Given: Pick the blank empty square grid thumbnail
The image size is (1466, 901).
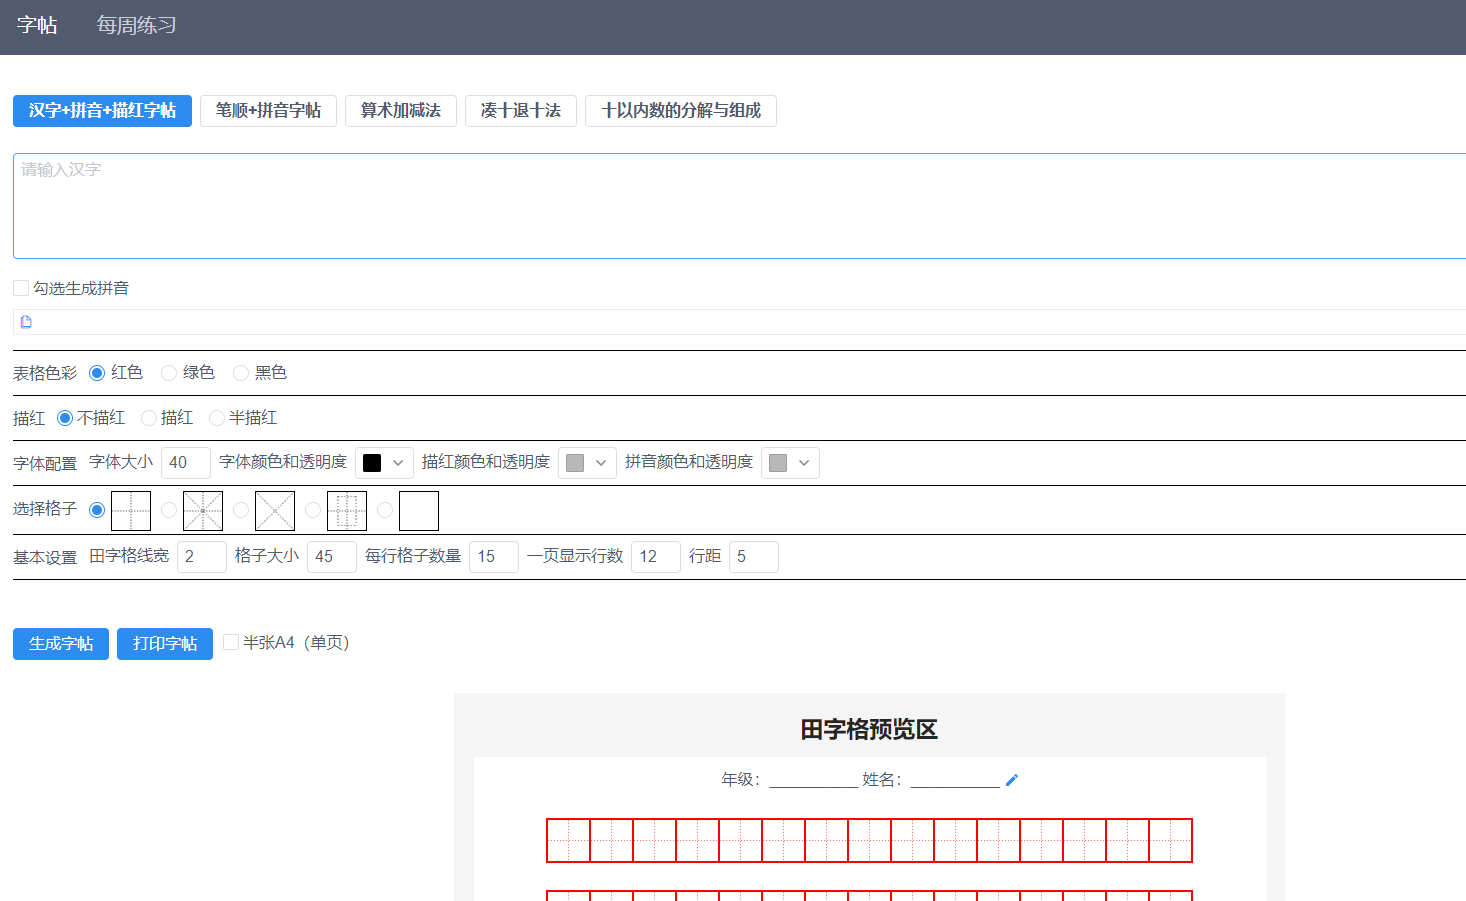Looking at the screenshot, I should click(419, 510).
